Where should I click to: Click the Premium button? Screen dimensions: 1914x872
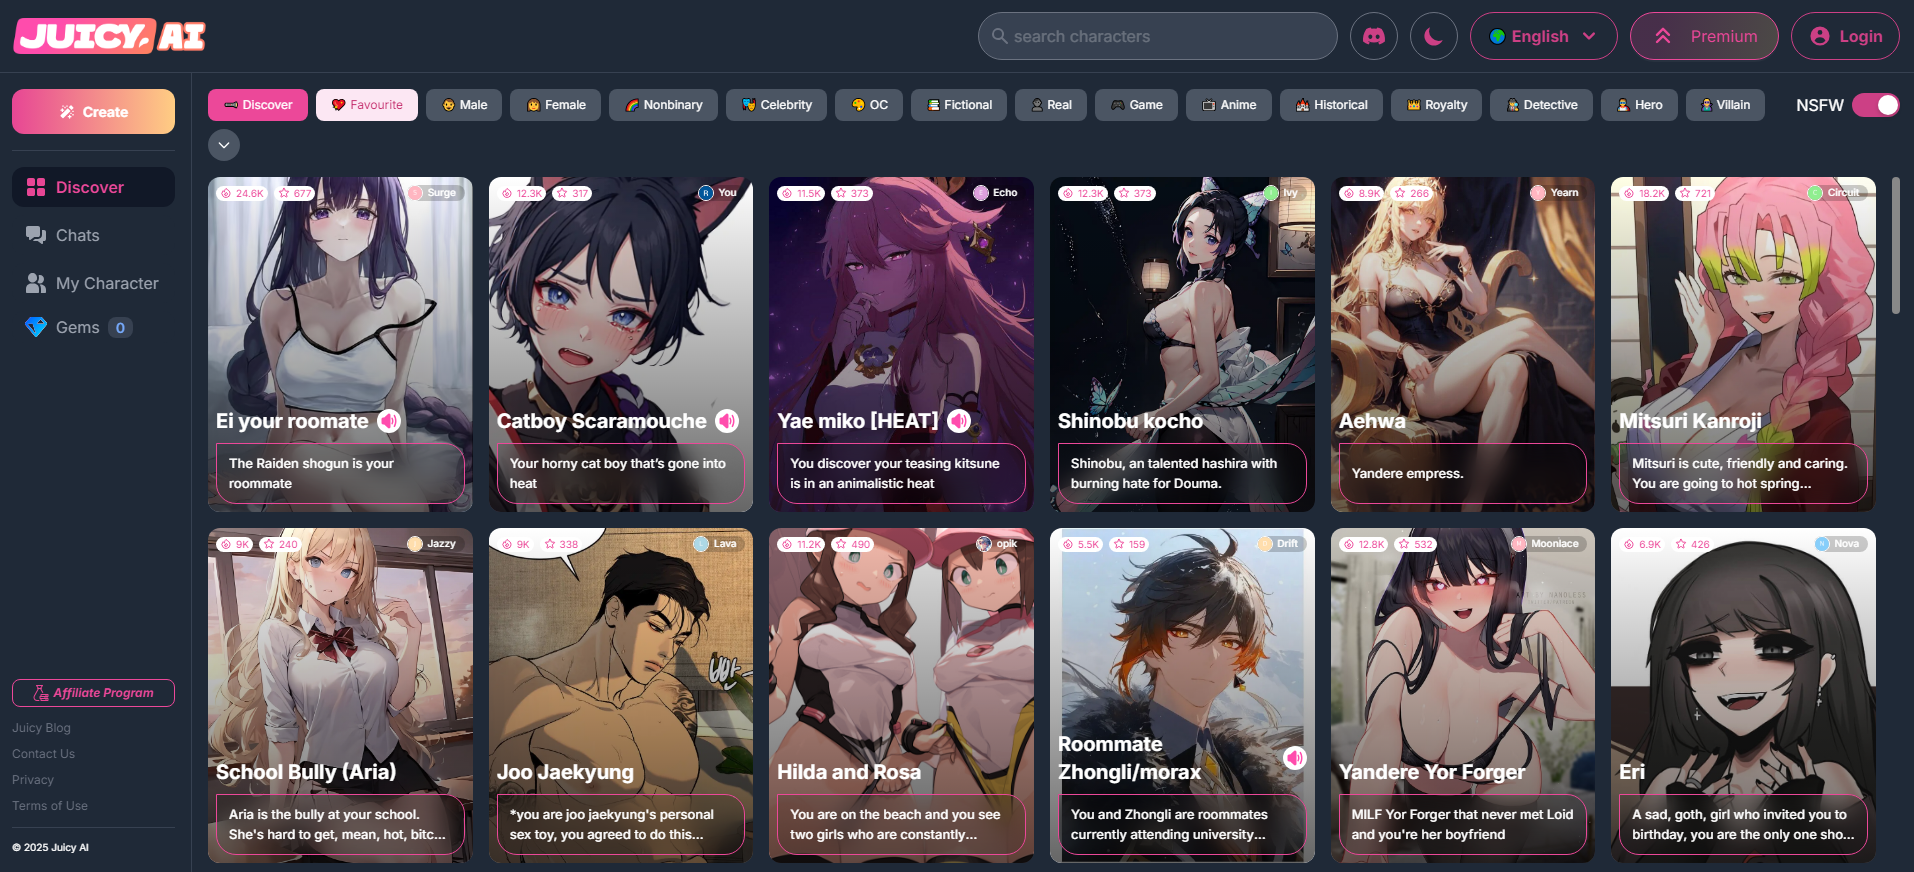[1704, 36]
